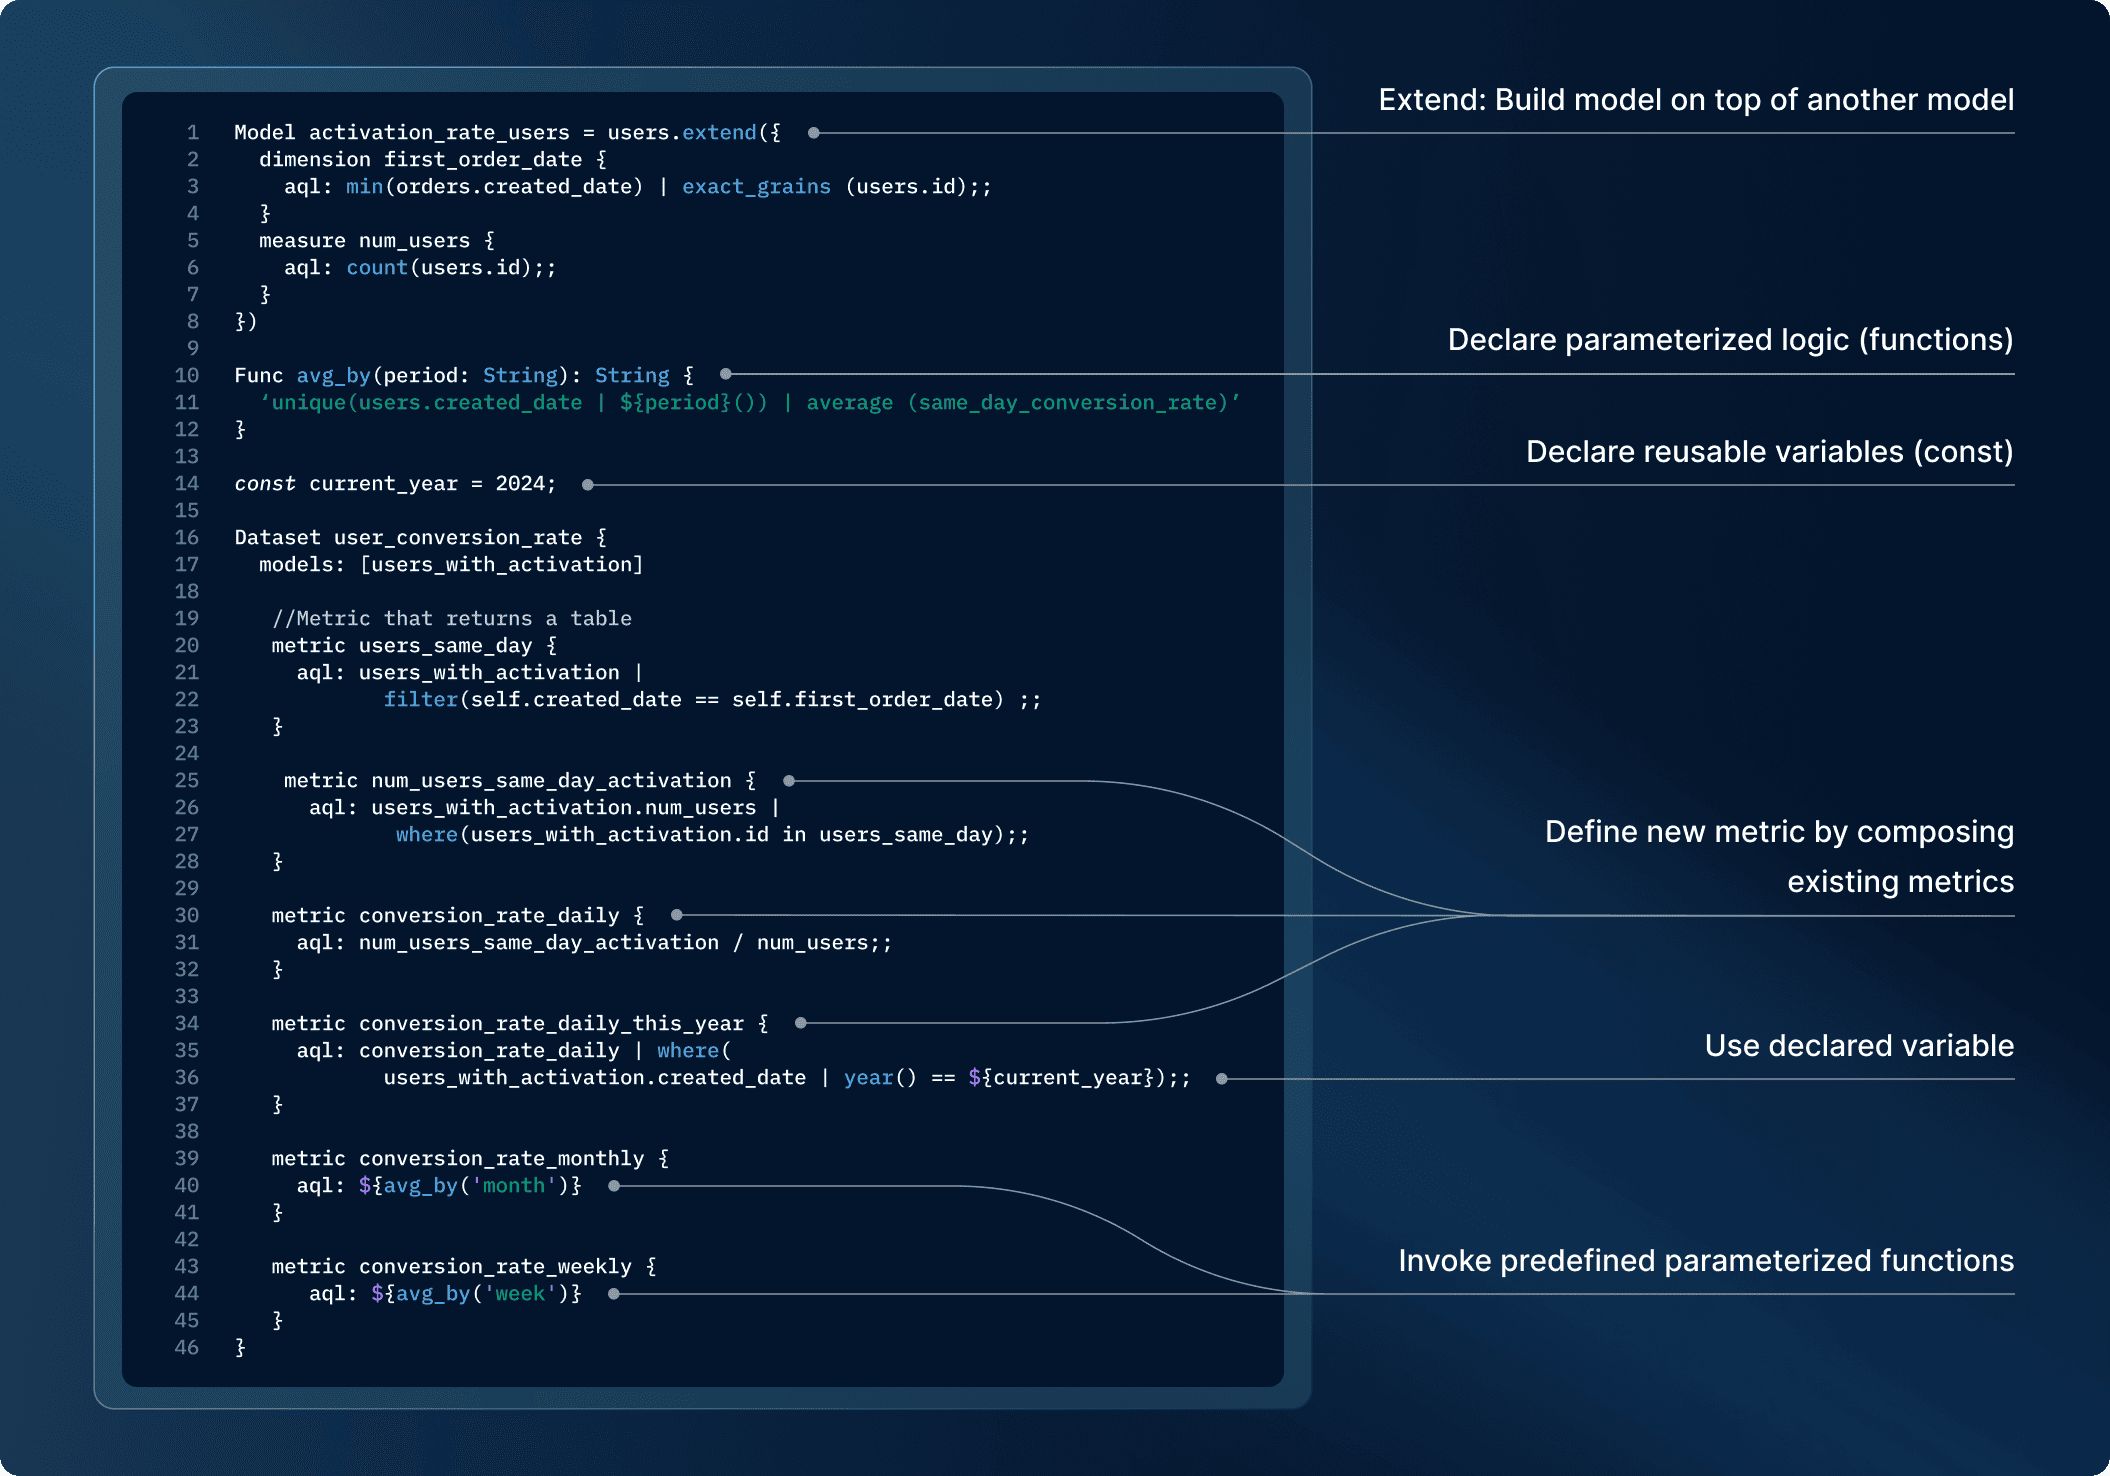The height and width of the screenshot is (1476, 2110).
Task: Click the dot beside metric conversion_rate_daily
Action: tap(677, 915)
